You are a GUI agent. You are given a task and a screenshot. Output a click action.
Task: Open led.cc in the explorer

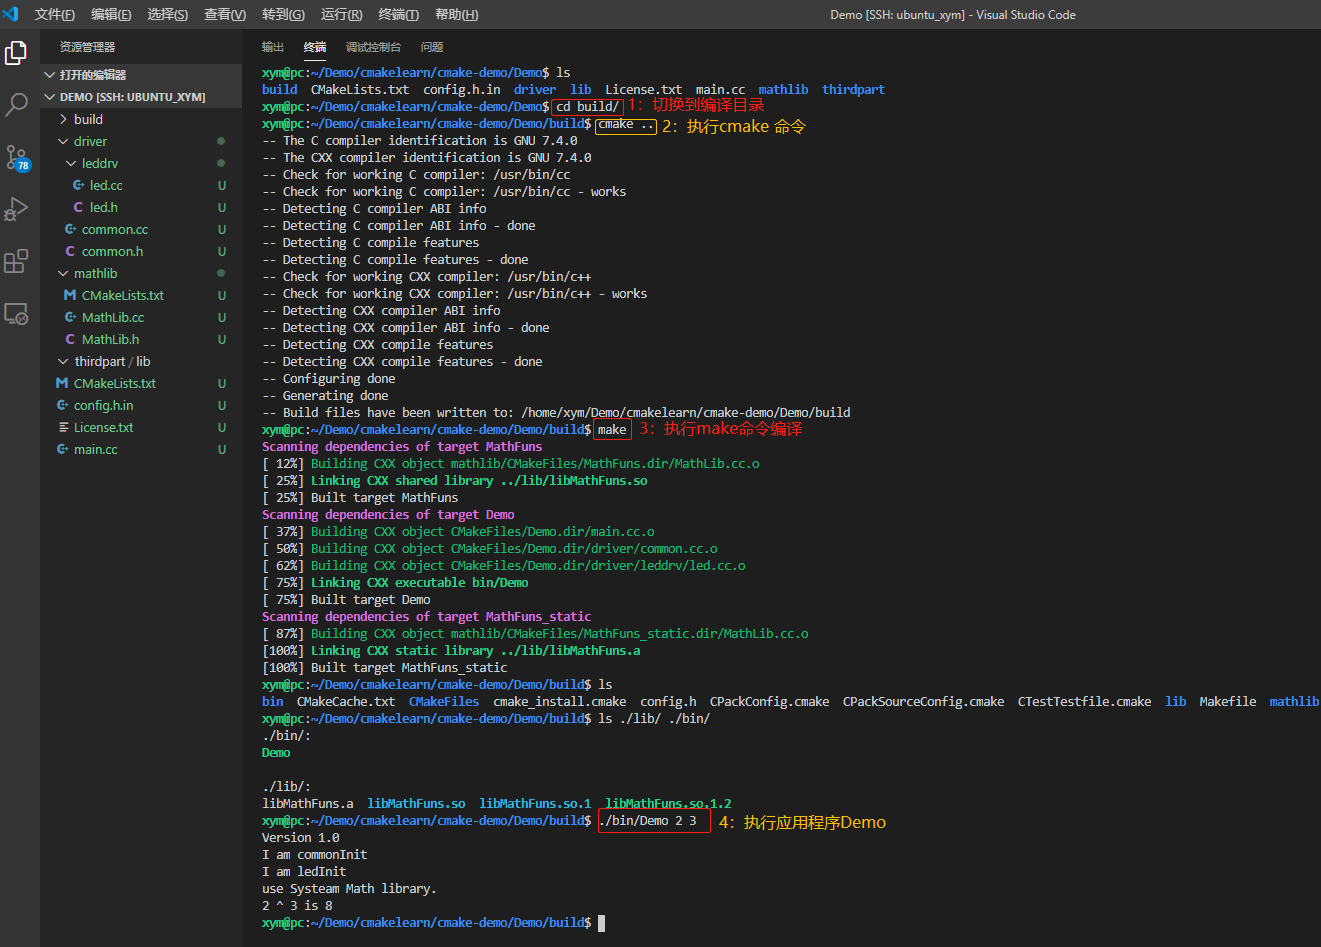[x=106, y=185]
